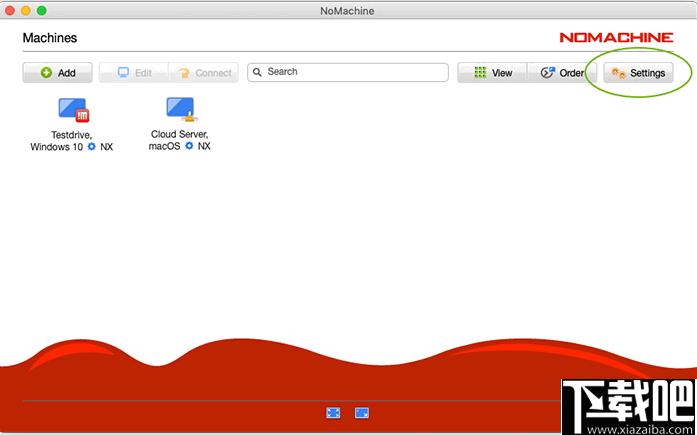Open gear settings beside Windows 10
Viewport: 697px width, 435px height.
pos(92,147)
